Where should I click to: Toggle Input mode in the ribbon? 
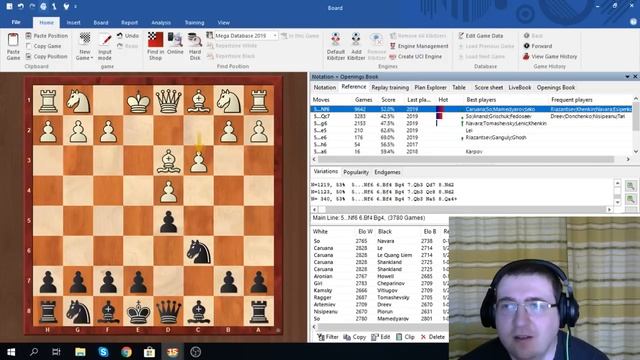[105, 47]
